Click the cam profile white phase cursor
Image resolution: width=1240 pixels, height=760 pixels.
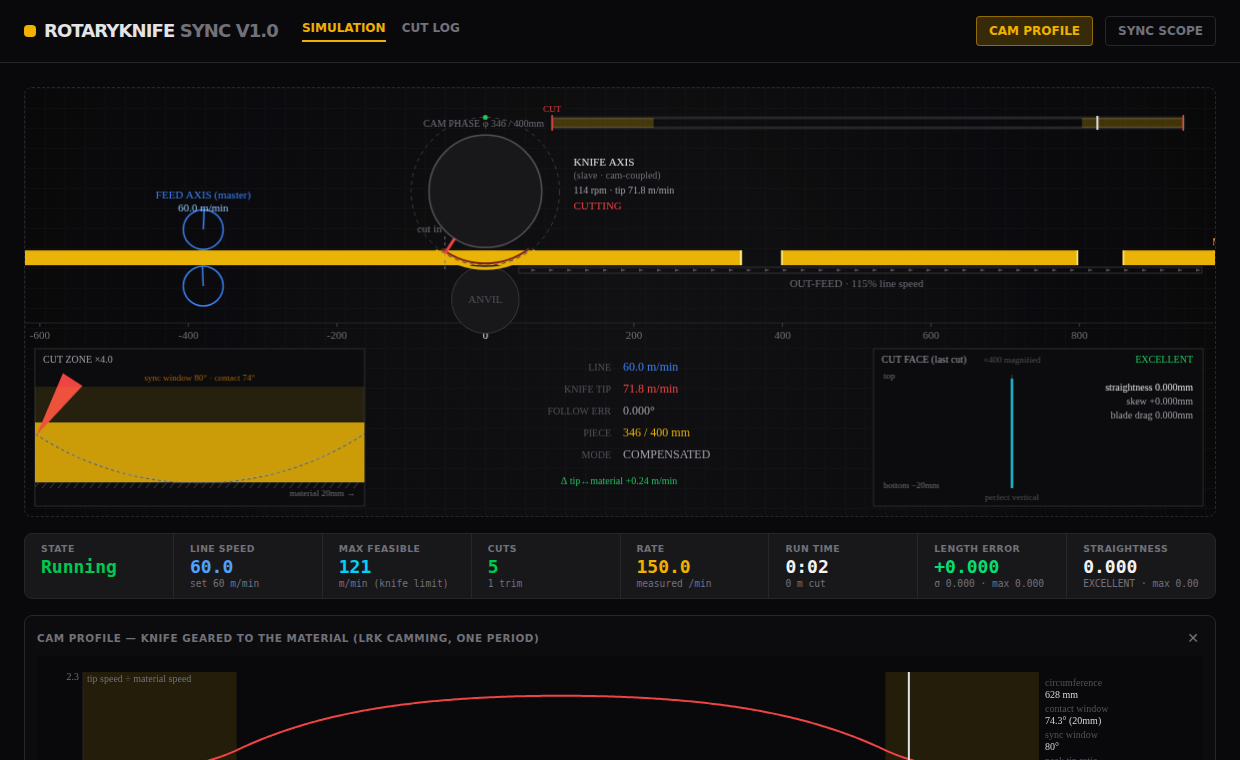click(x=908, y=716)
